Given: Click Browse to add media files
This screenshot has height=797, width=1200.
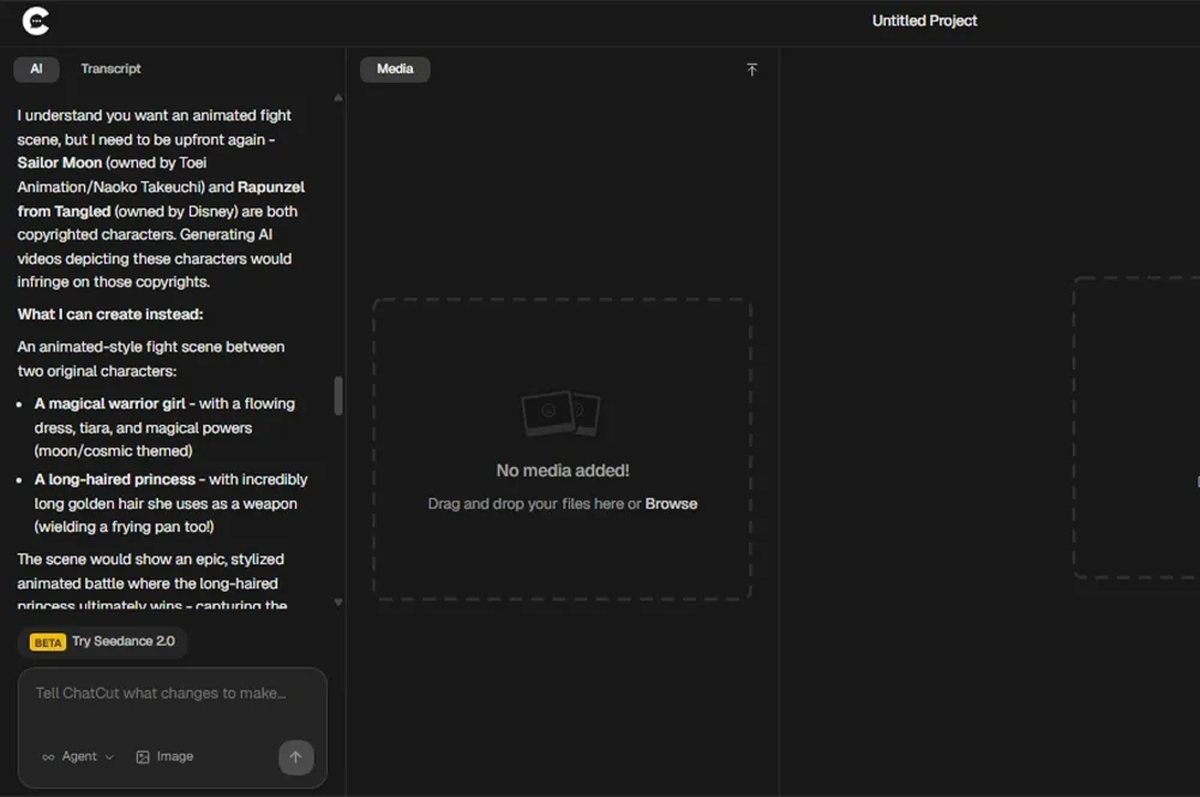Looking at the screenshot, I should 671,504.
